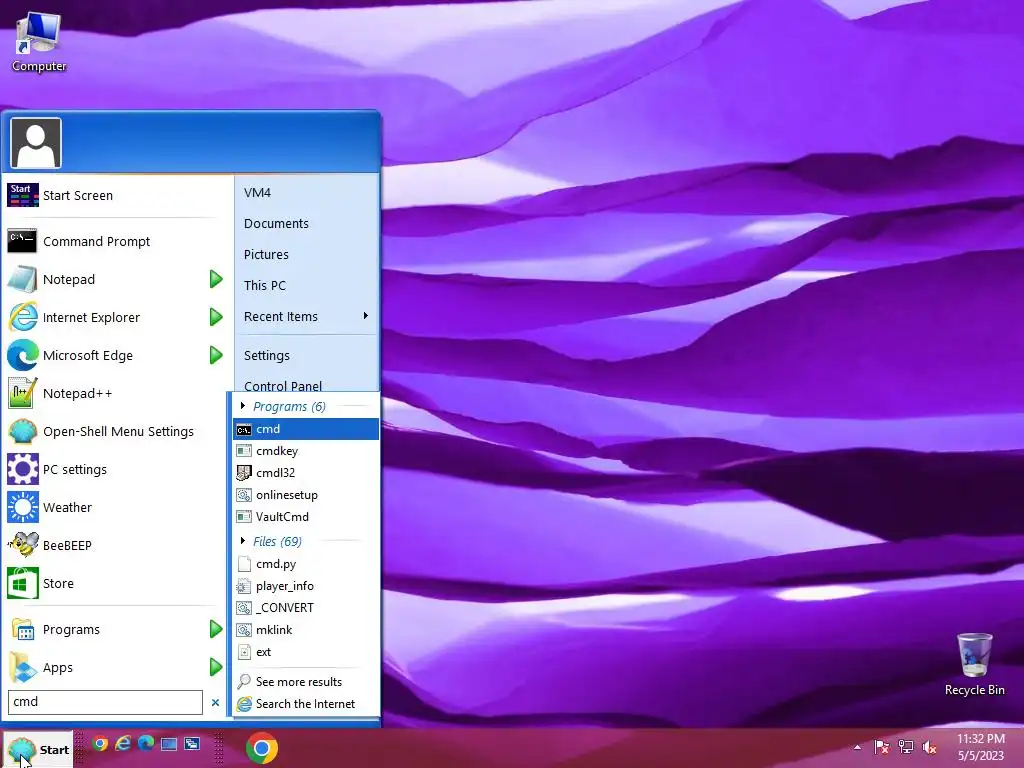Open Microsoft Edge from the start menu
Viewport: 1024px width, 768px height.
(x=104, y=355)
